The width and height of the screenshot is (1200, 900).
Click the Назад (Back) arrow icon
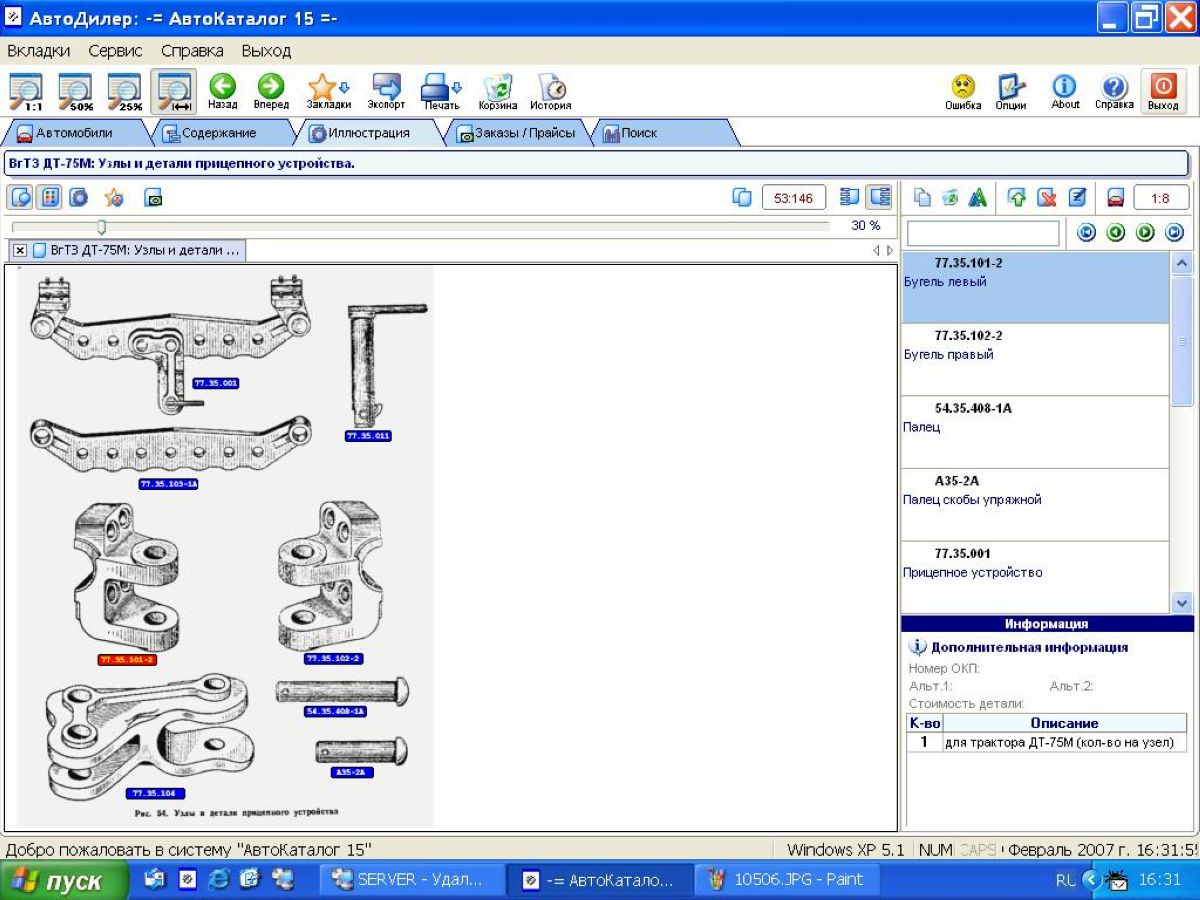222,87
